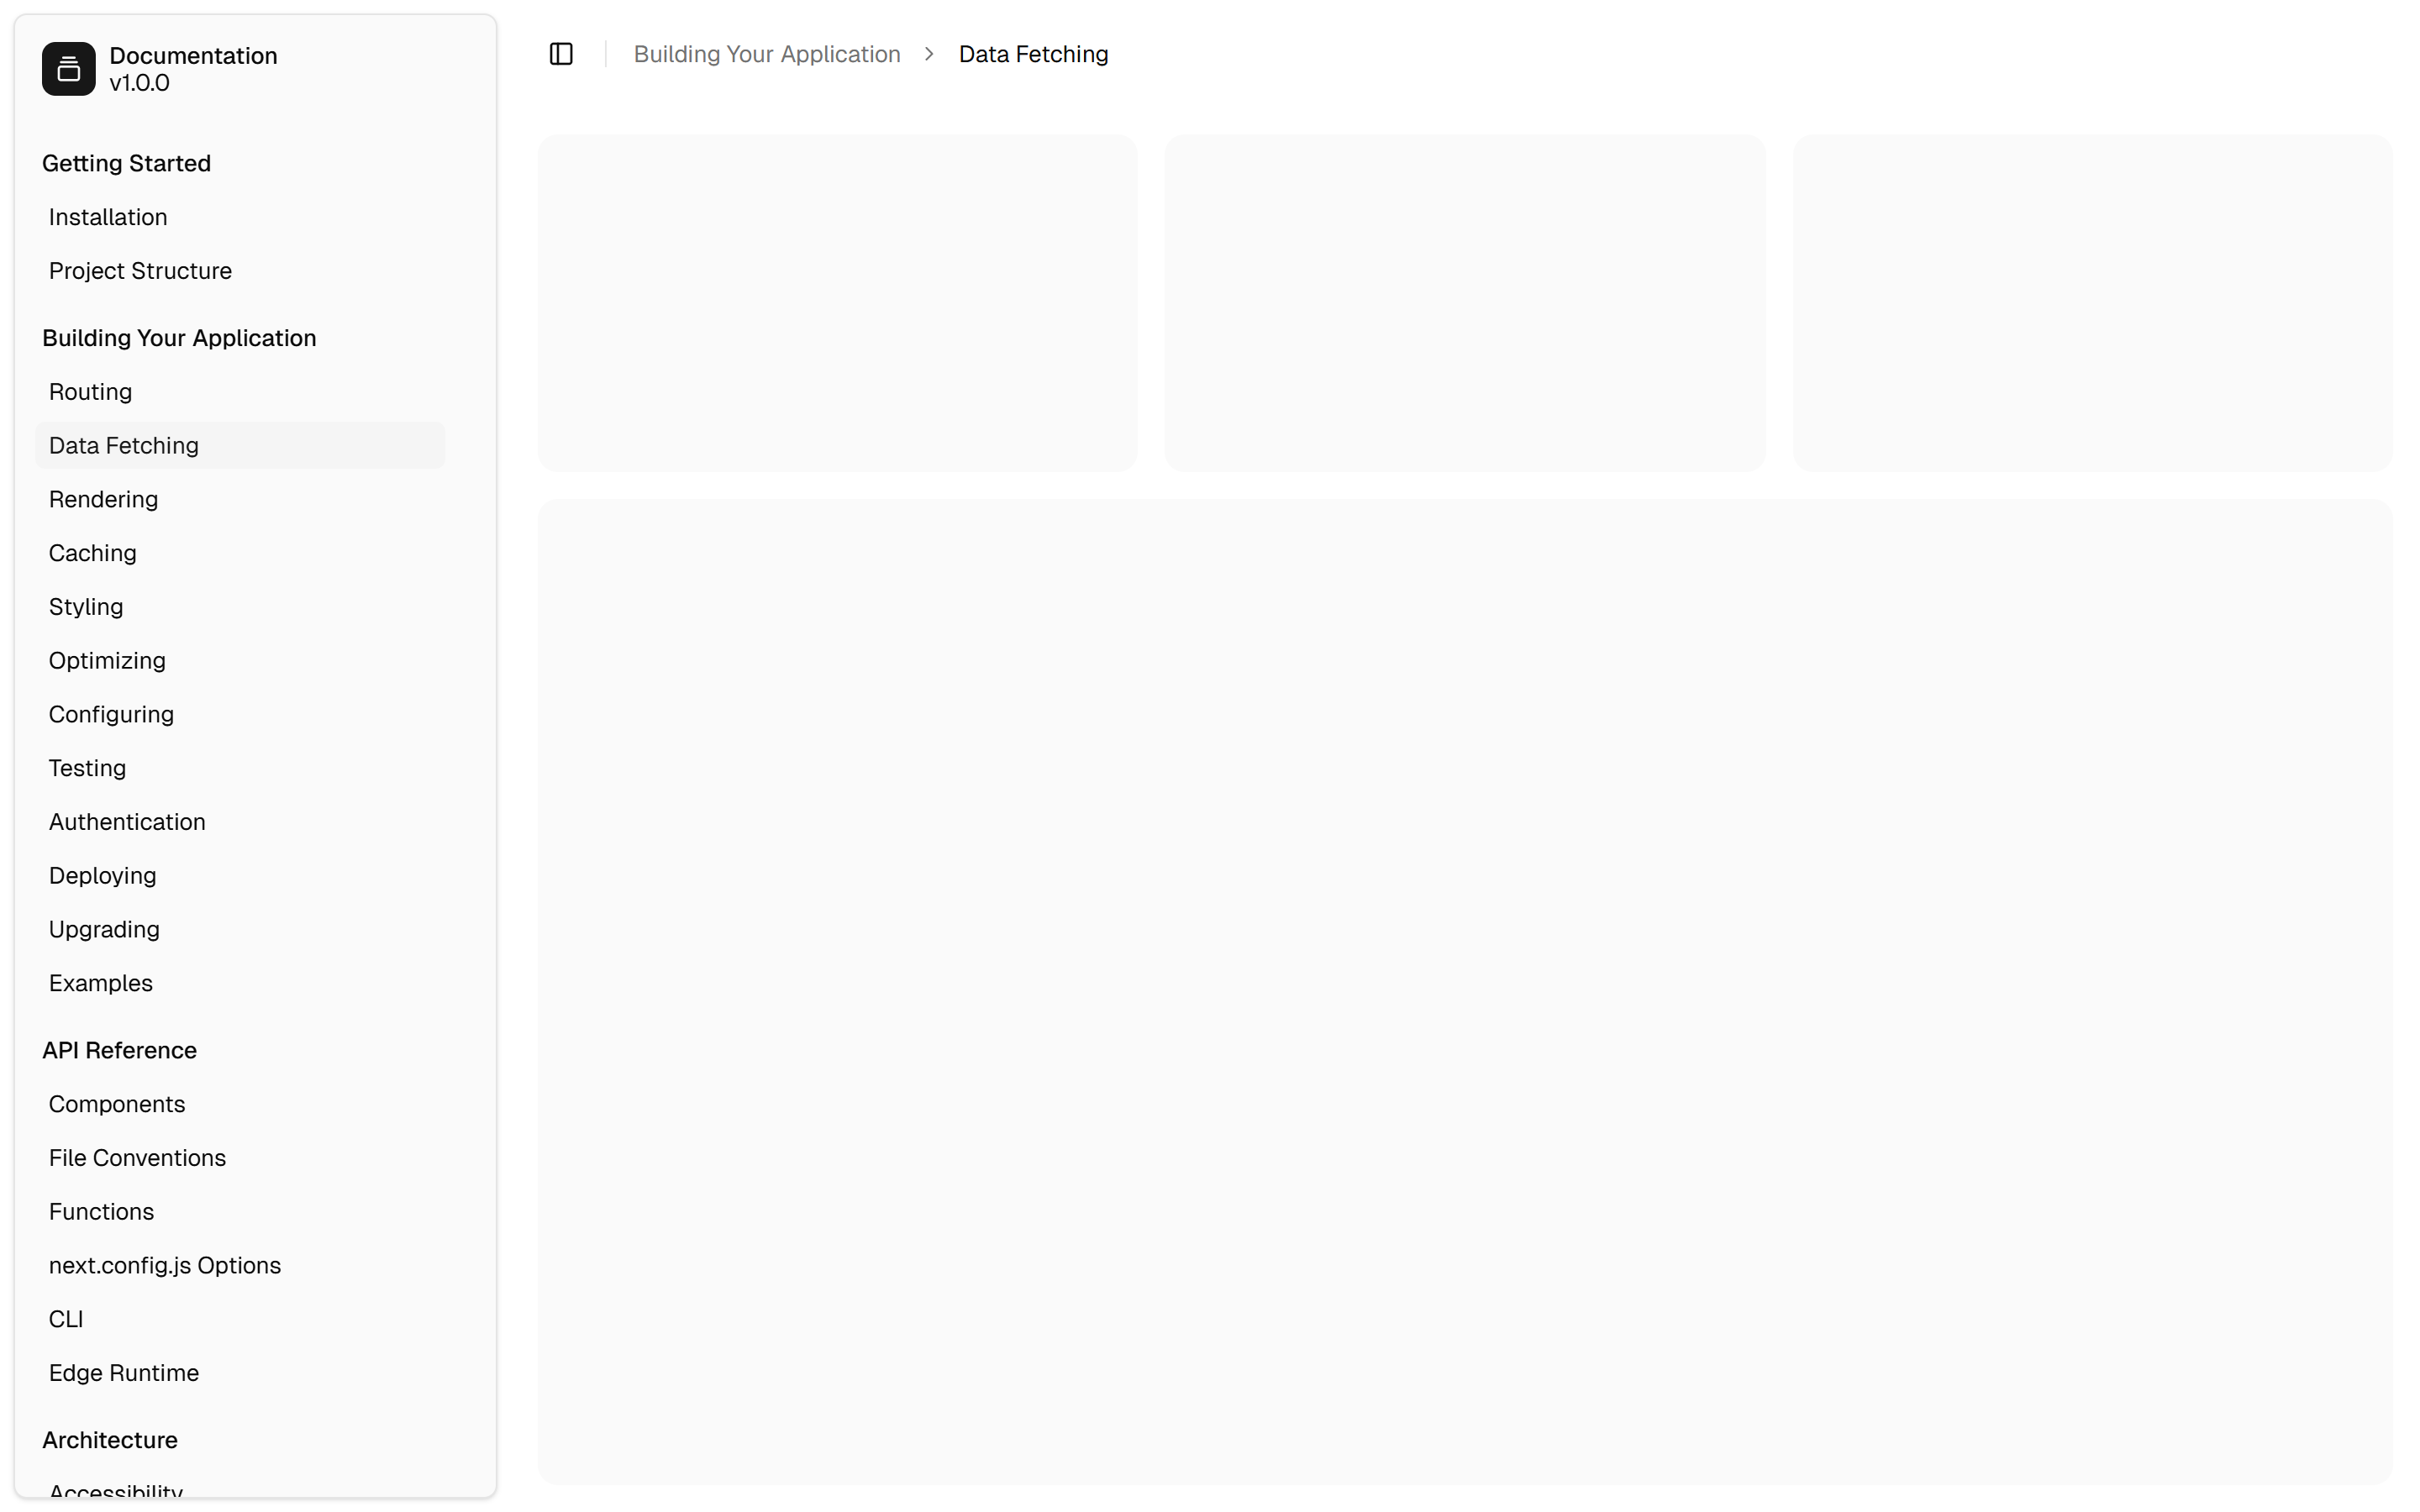Open Project Structure in sidebar
The width and height of the screenshot is (2420, 1512).
(140, 271)
